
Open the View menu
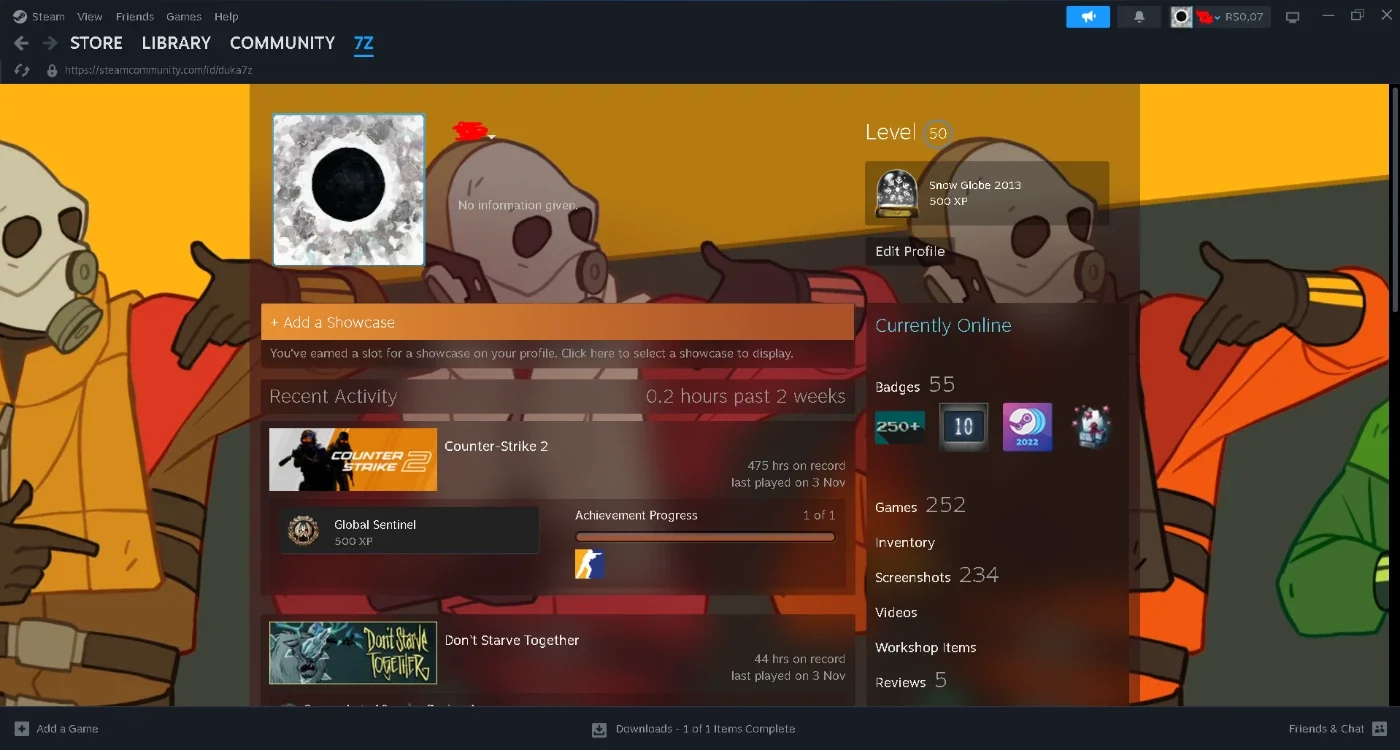click(90, 17)
